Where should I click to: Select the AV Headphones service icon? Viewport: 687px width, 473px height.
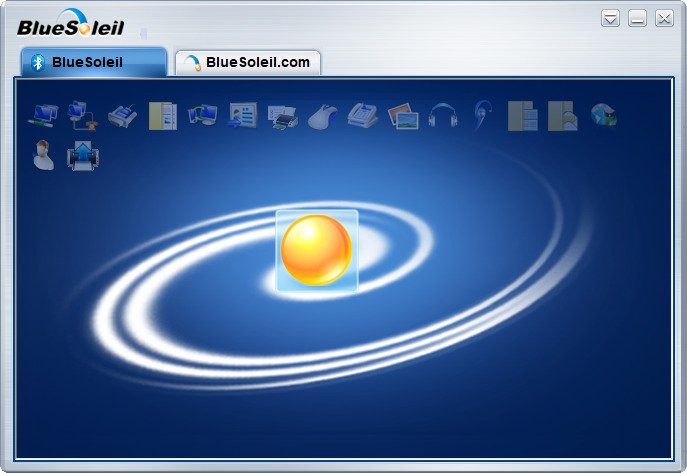click(x=443, y=116)
